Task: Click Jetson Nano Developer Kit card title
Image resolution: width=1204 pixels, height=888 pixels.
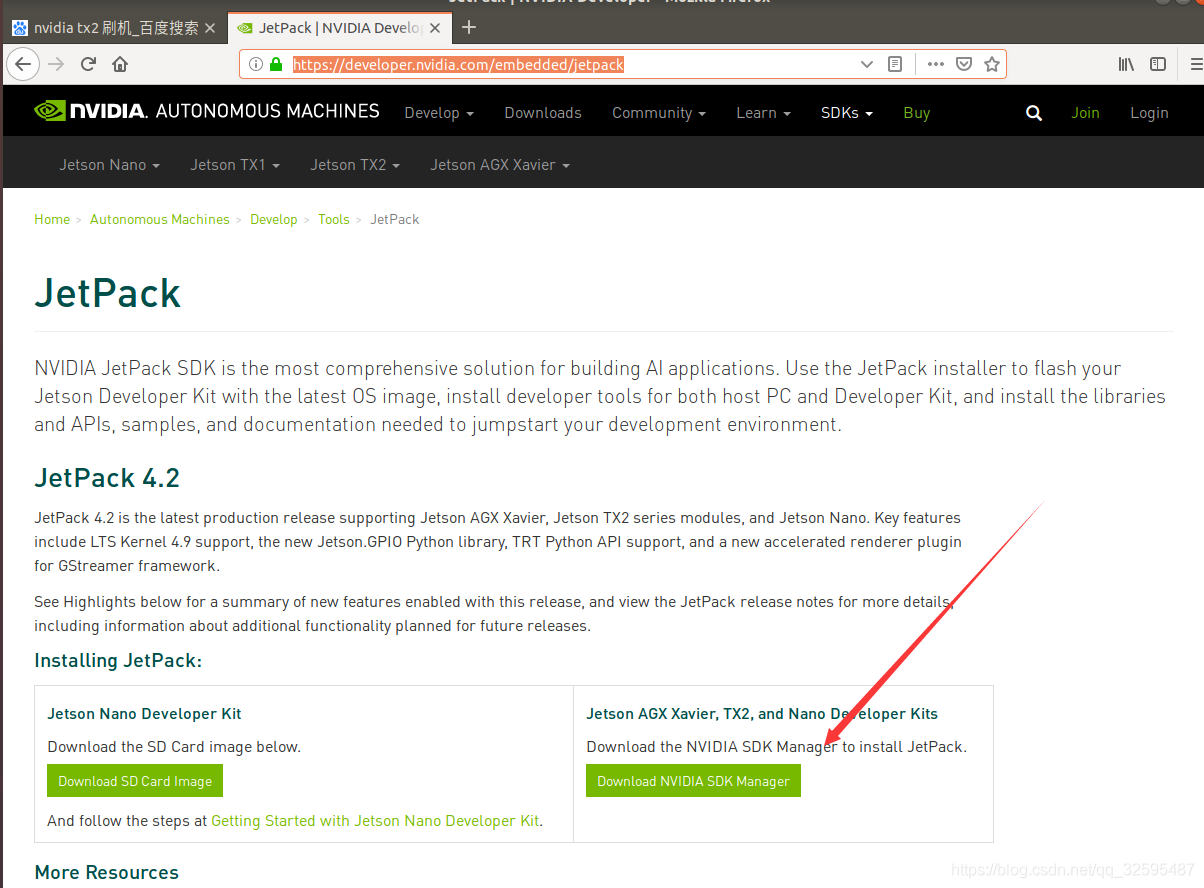Action: pos(144,714)
